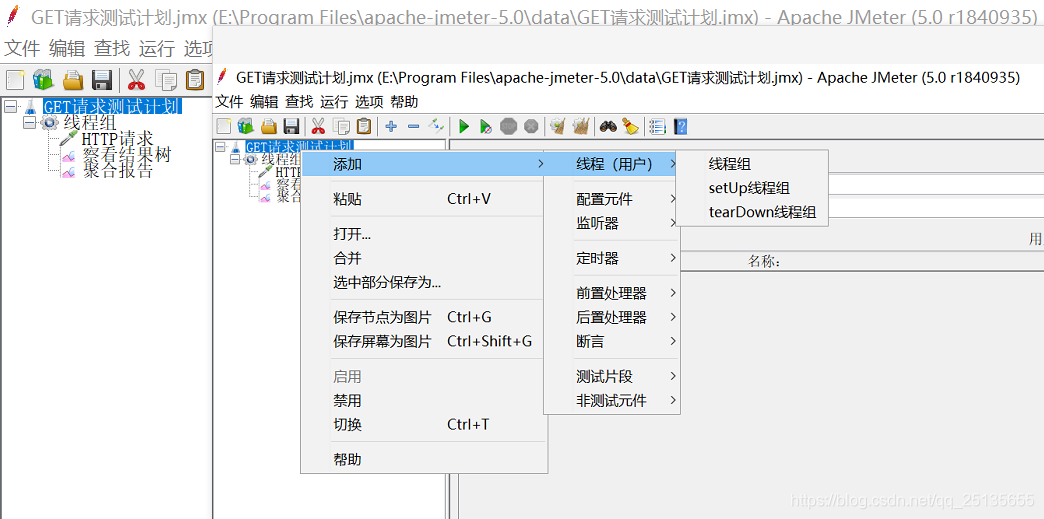Select 切换 Ctrl+T in the context menu
This screenshot has width=1044, height=519.
click(x=423, y=424)
